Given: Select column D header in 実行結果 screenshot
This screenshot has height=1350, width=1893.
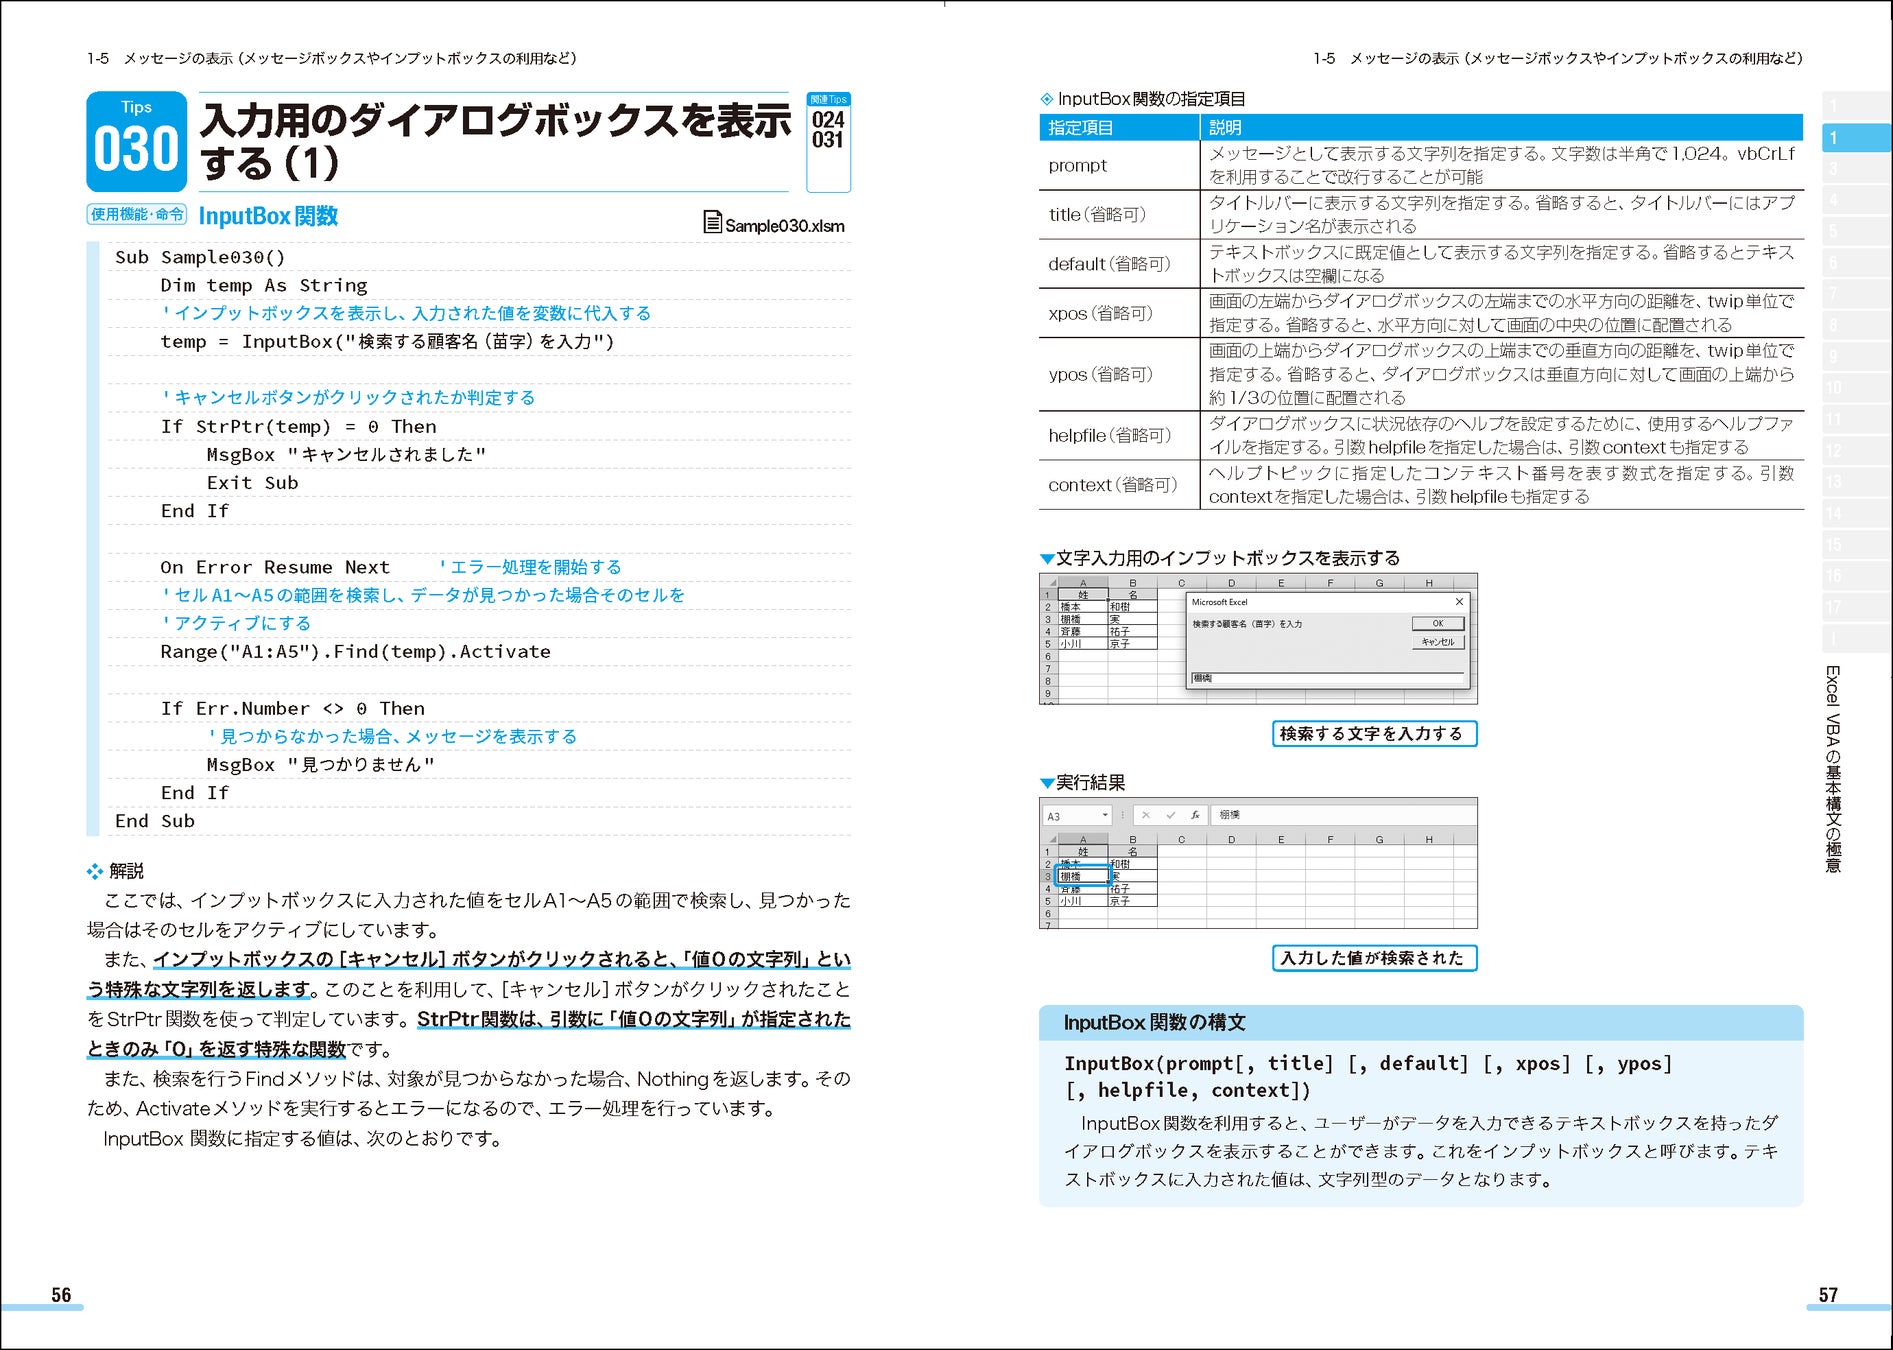Looking at the screenshot, I should [x=1231, y=839].
